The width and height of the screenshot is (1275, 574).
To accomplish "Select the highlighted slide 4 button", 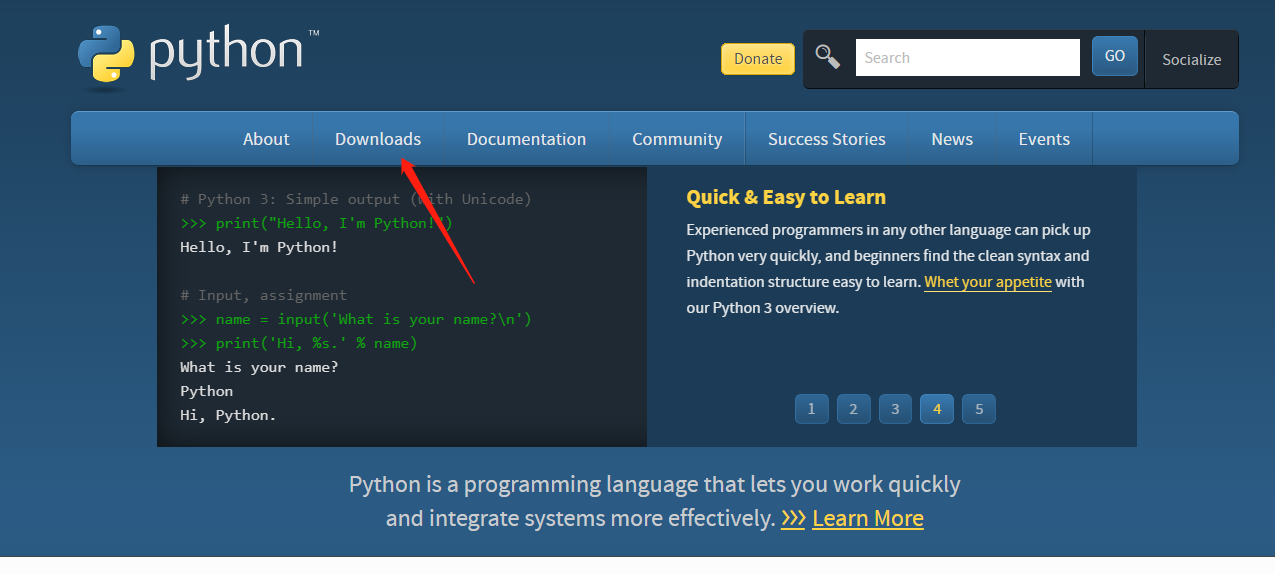I will [x=937, y=409].
